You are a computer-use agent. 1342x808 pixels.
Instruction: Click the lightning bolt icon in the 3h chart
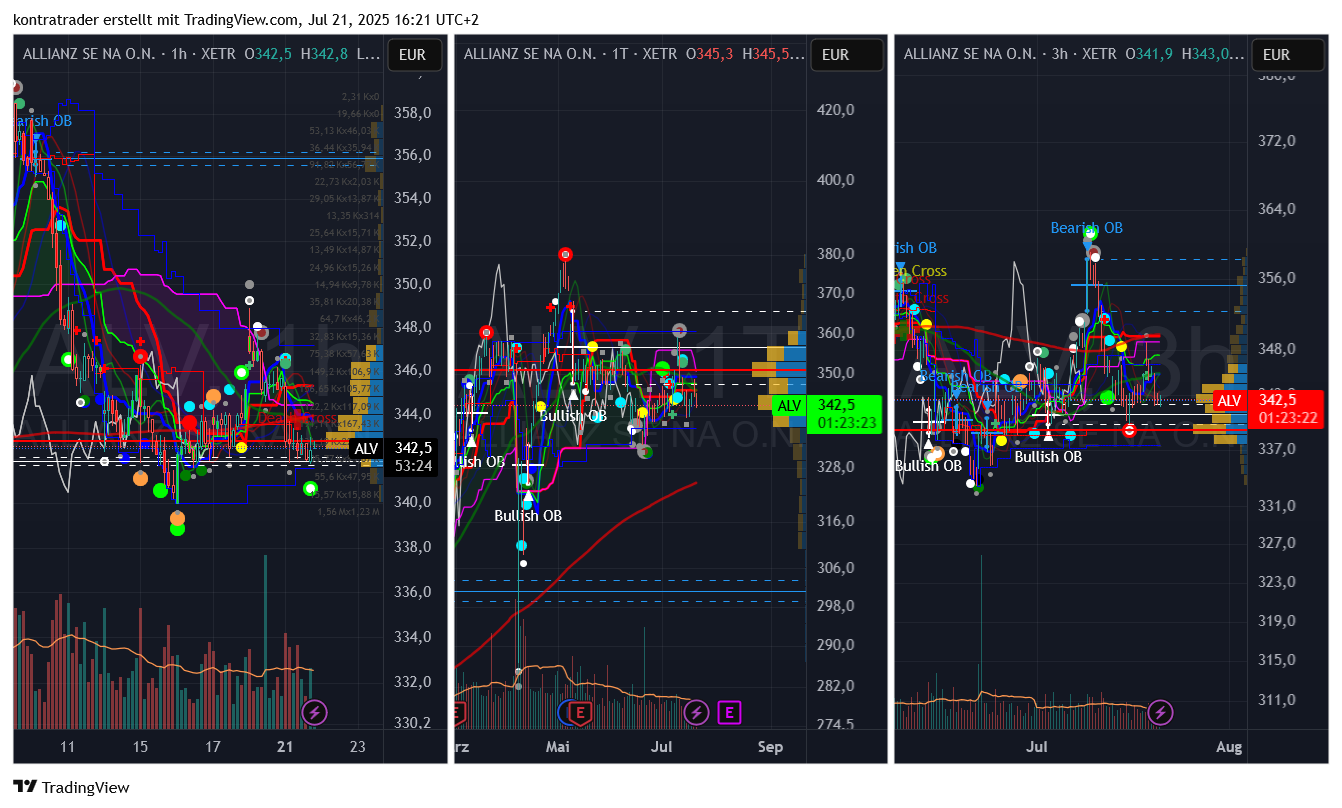pyautogui.click(x=1160, y=713)
